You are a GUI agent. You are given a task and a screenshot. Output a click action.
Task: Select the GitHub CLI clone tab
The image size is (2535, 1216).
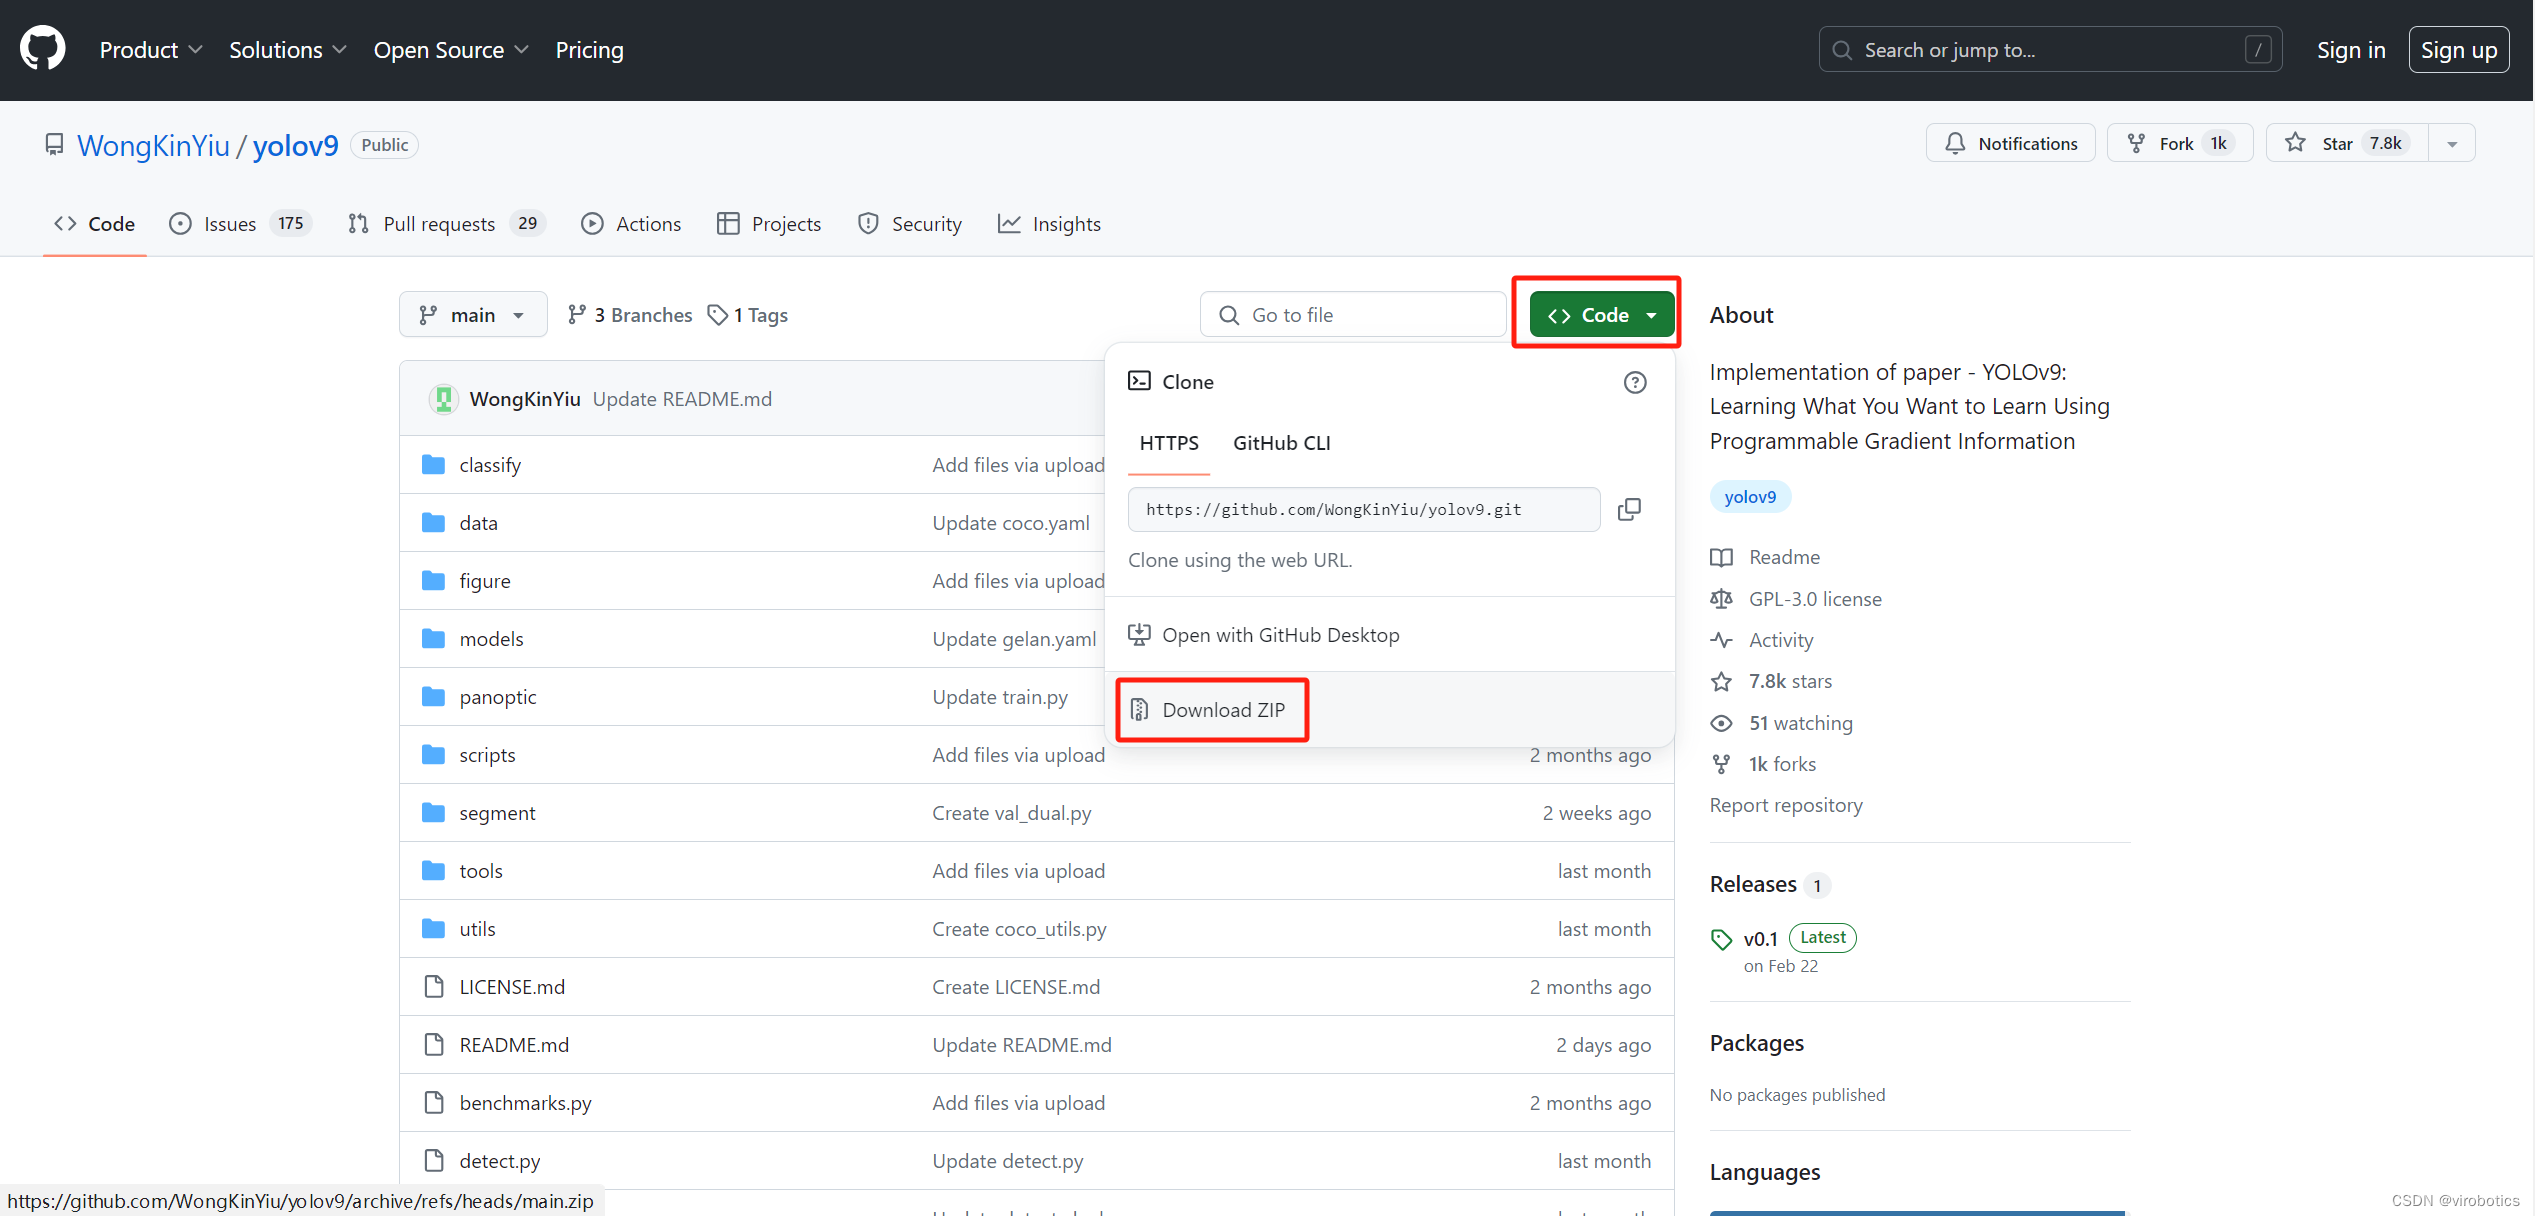tap(1282, 443)
